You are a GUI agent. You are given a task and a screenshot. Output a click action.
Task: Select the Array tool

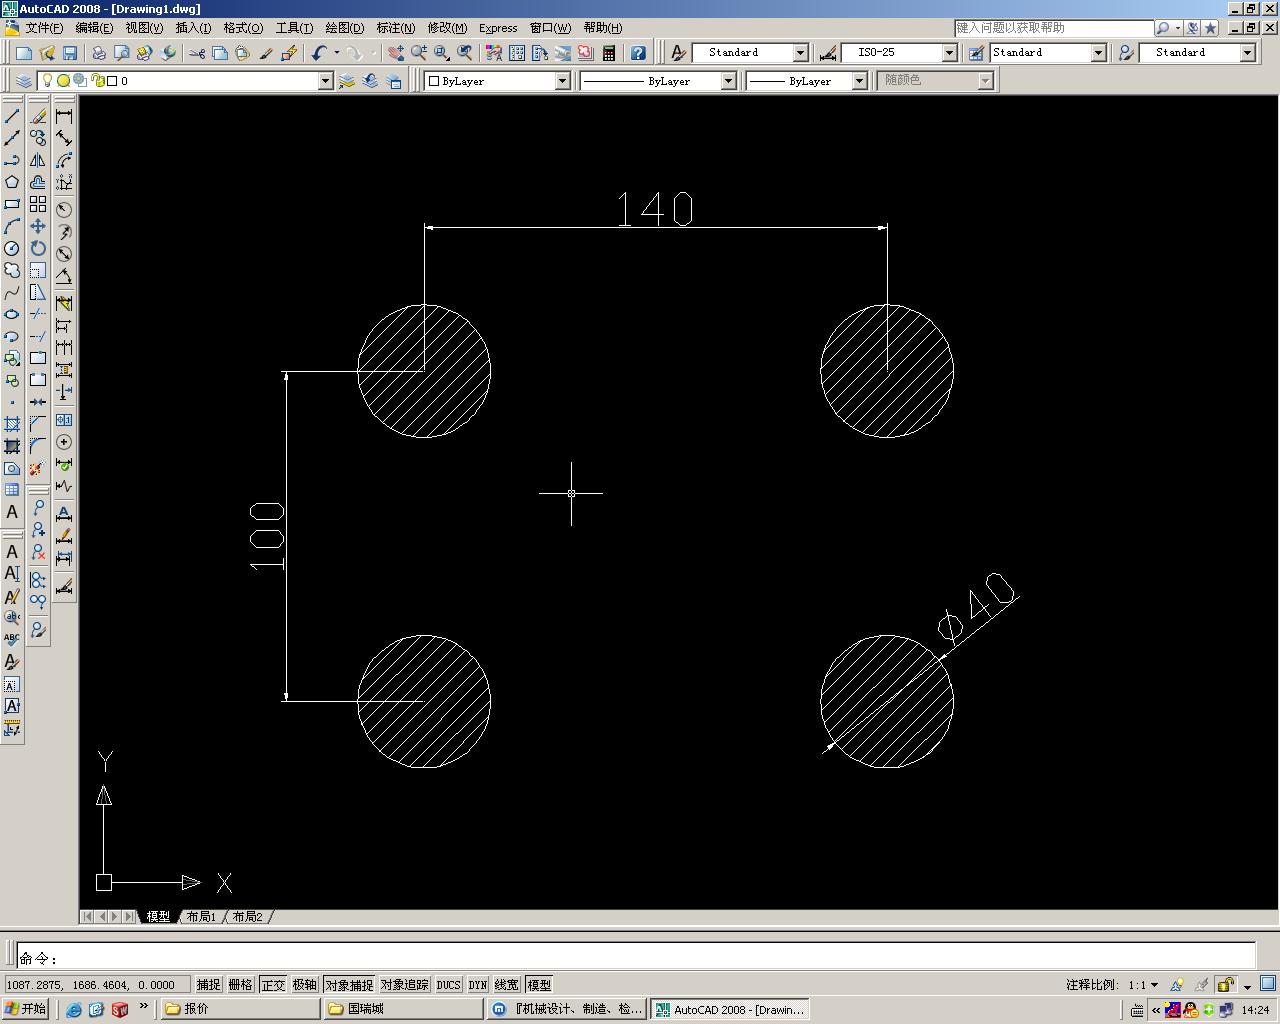(x=38, y=204)
